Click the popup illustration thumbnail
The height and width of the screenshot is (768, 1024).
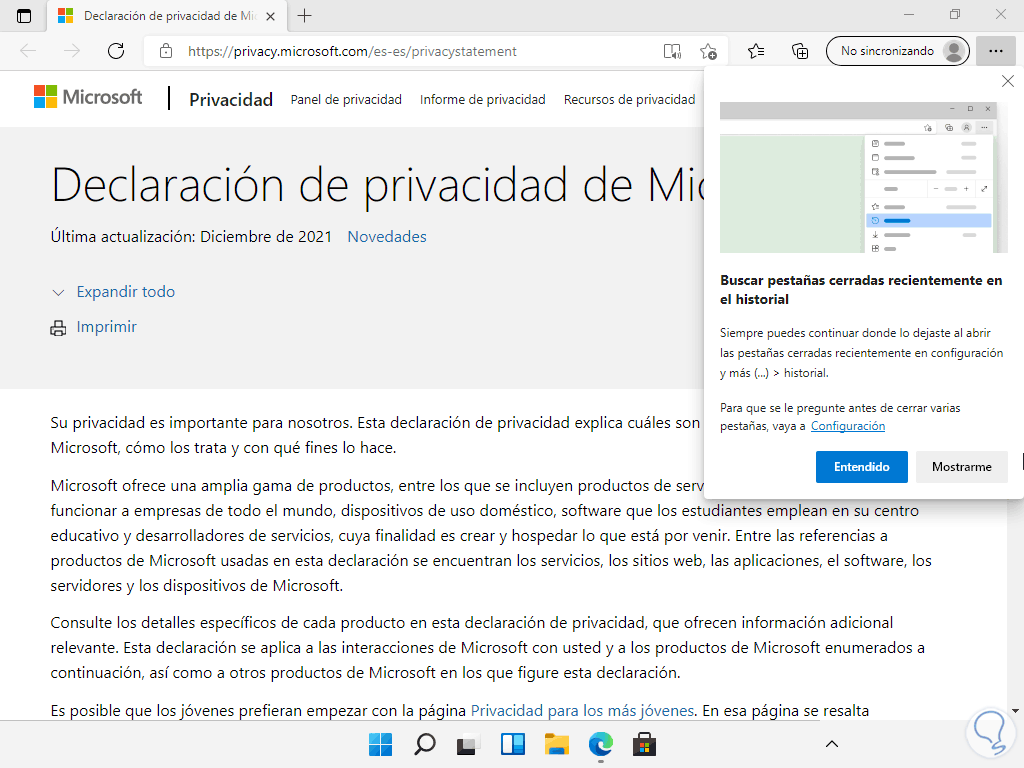[x=863, y=177]
